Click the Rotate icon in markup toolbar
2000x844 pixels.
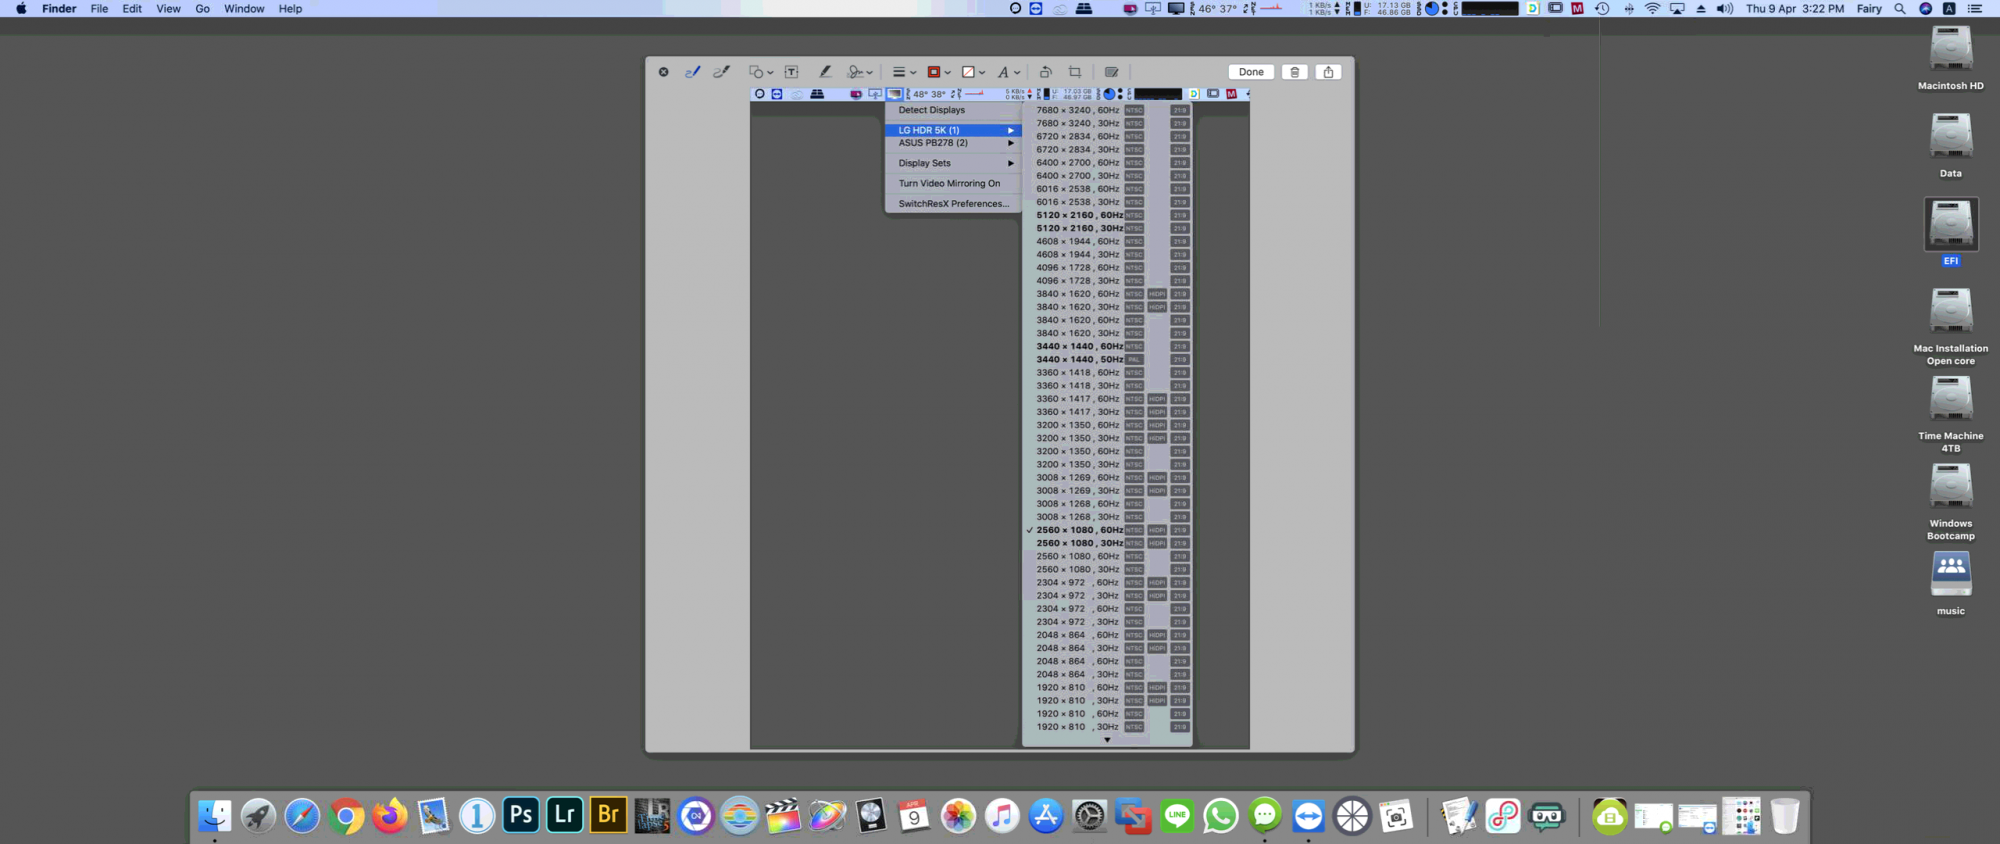click(x=1045, y=72)
